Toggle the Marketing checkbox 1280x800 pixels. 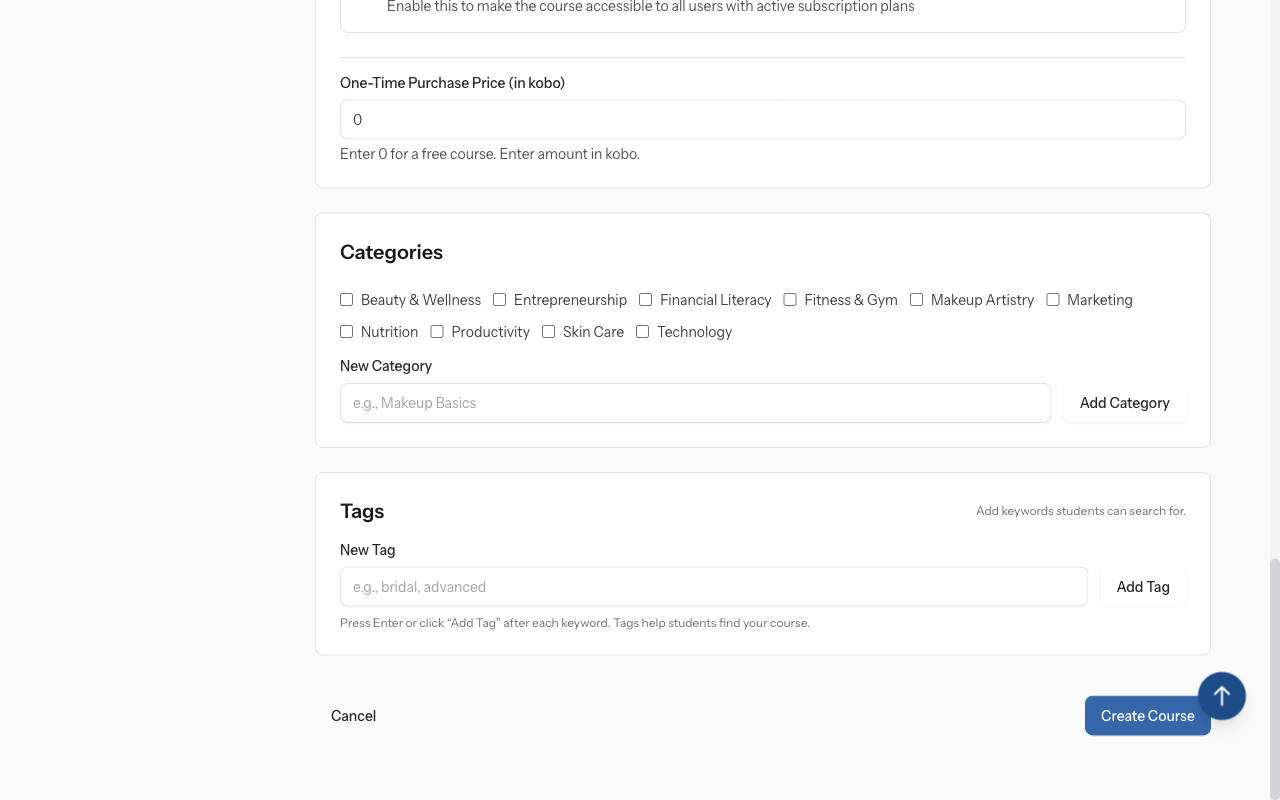[1053, 300]
